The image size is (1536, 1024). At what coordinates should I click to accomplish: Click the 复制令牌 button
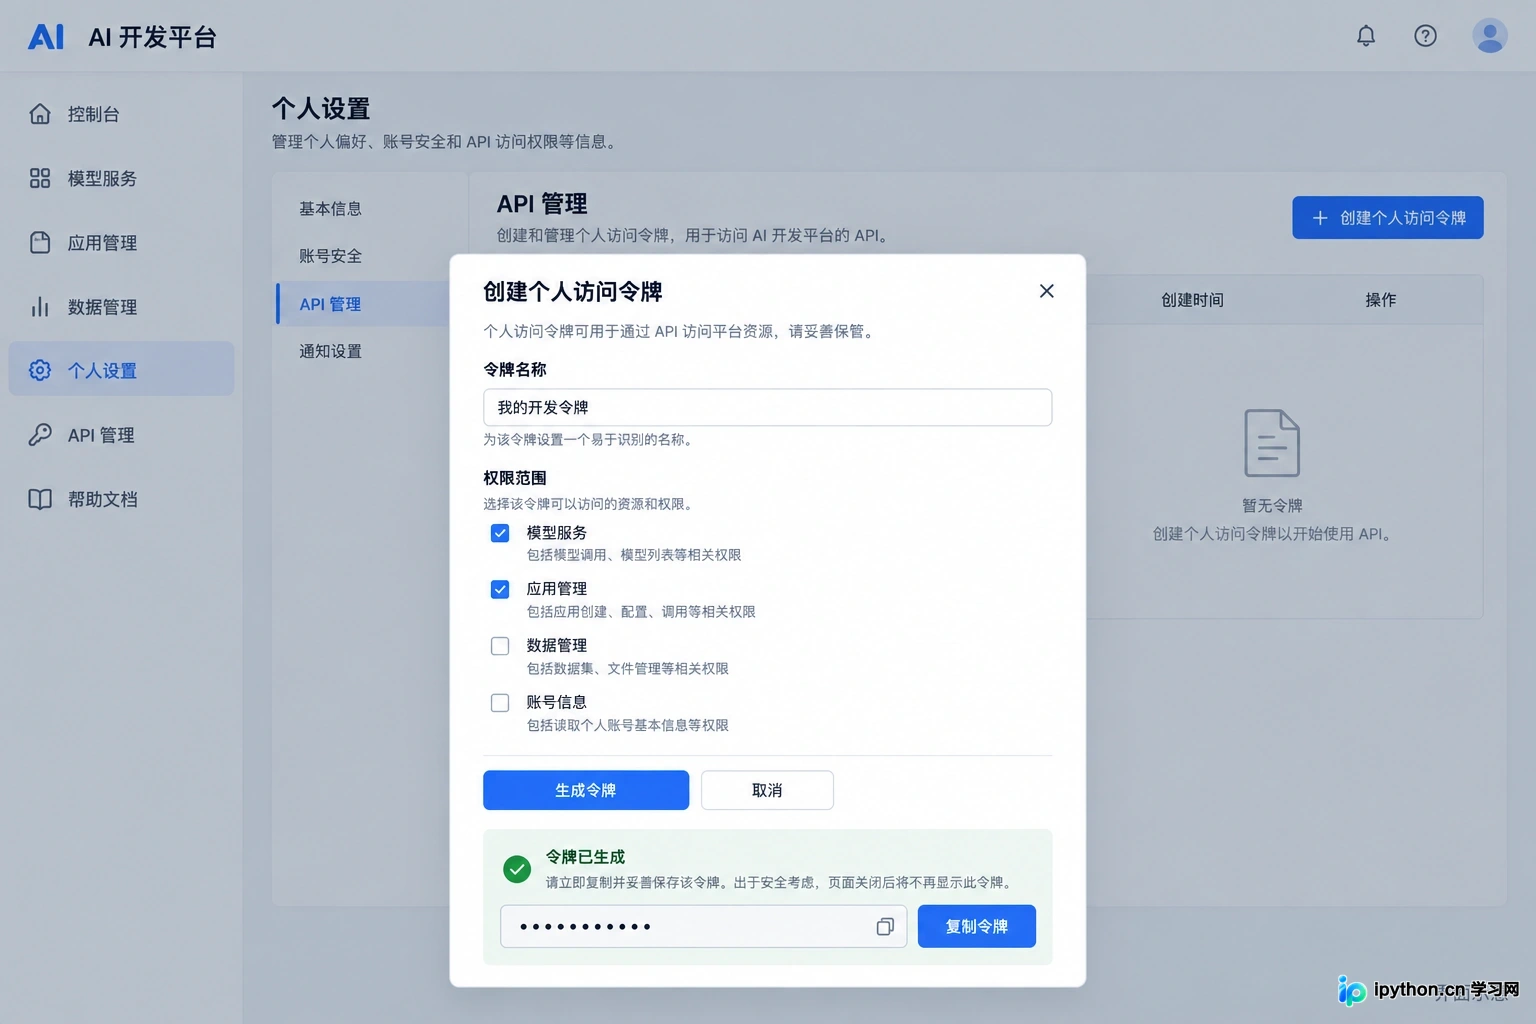[x=977, y=926]
